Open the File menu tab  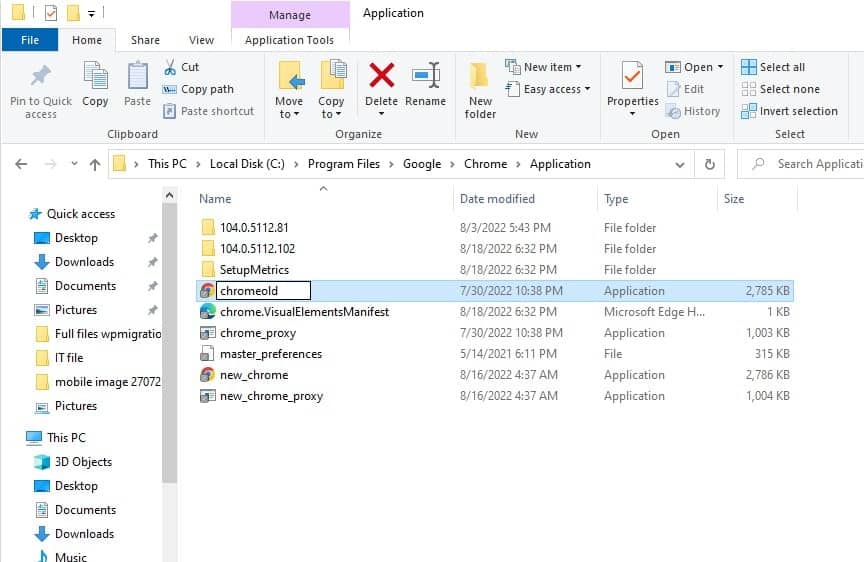[x=30, y=40]
